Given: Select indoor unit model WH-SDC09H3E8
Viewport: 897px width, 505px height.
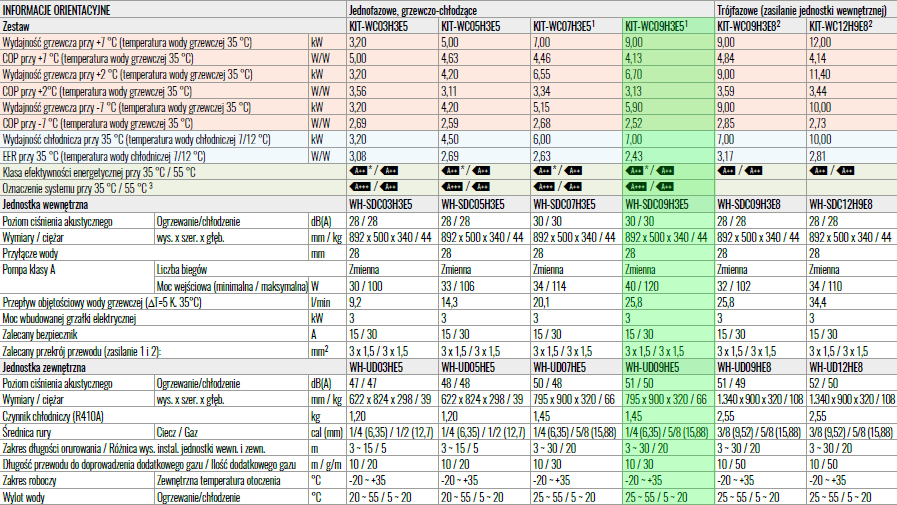Looking at the screenshot, I should coord(749,205).
